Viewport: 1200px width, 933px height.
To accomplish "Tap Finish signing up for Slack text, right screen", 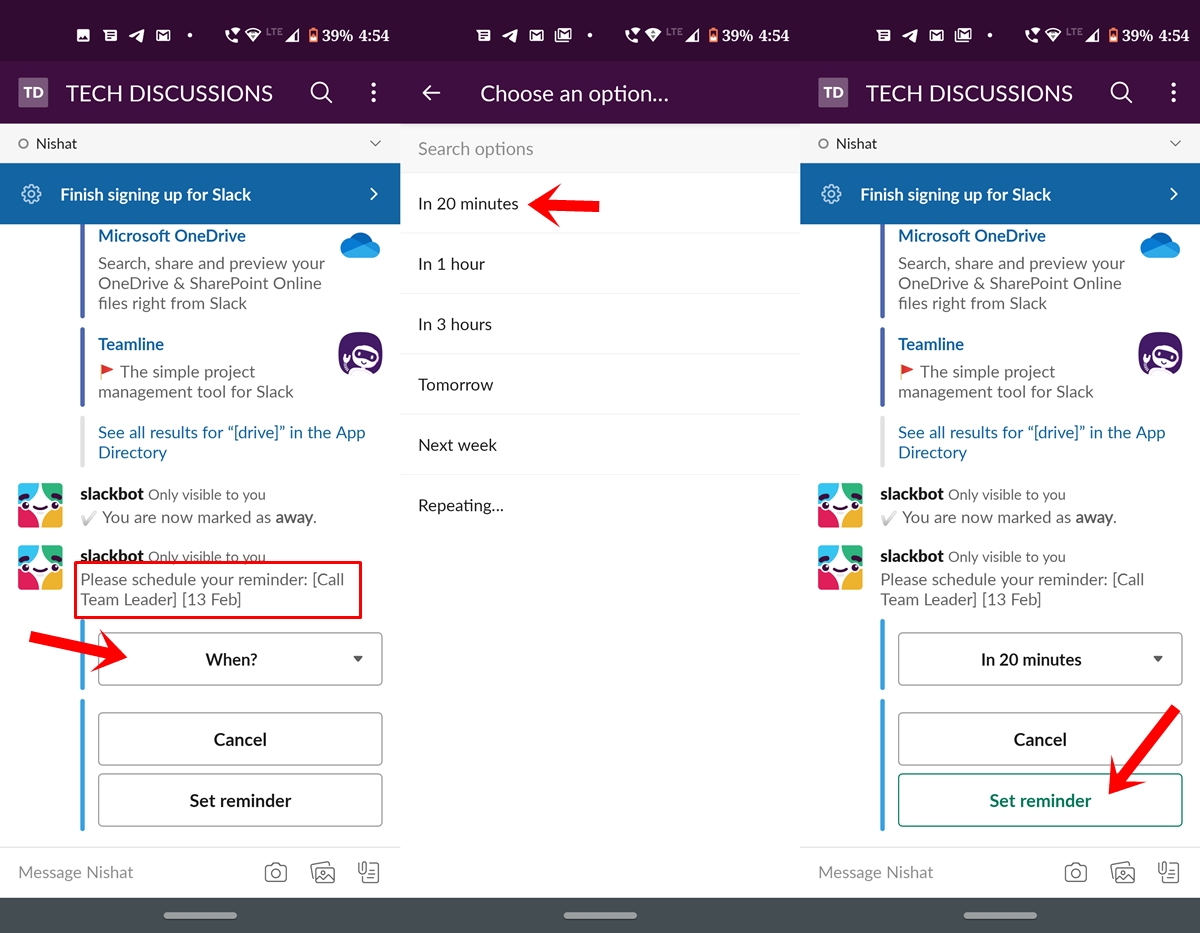I will (955, 195).
